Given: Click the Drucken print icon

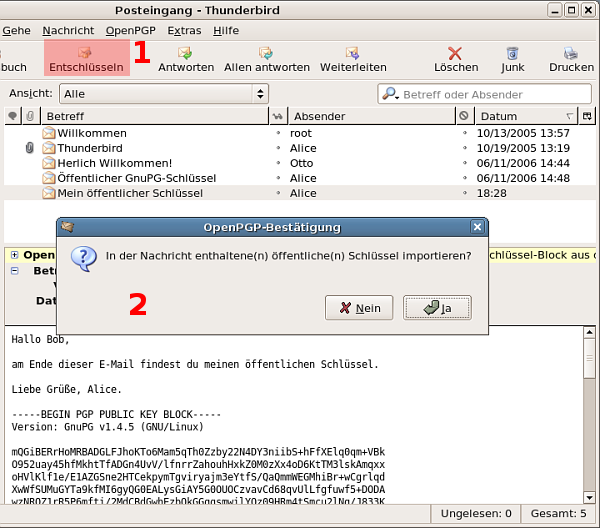Looking at the screenshot, I should click(571, 53).
